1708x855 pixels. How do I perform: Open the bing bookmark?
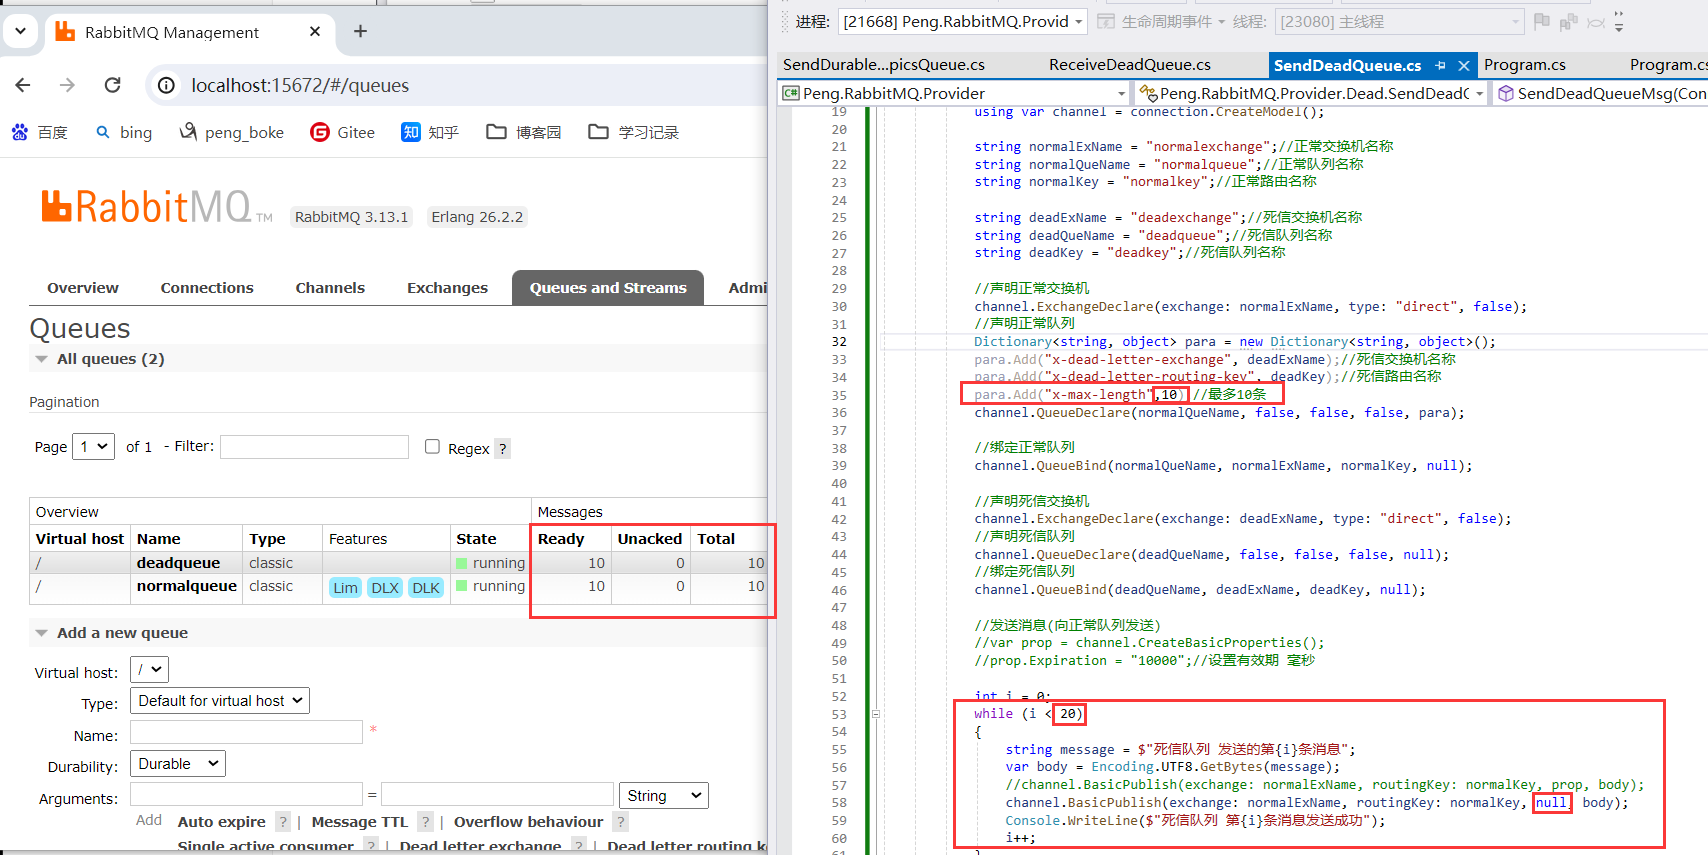pos(124,132)
